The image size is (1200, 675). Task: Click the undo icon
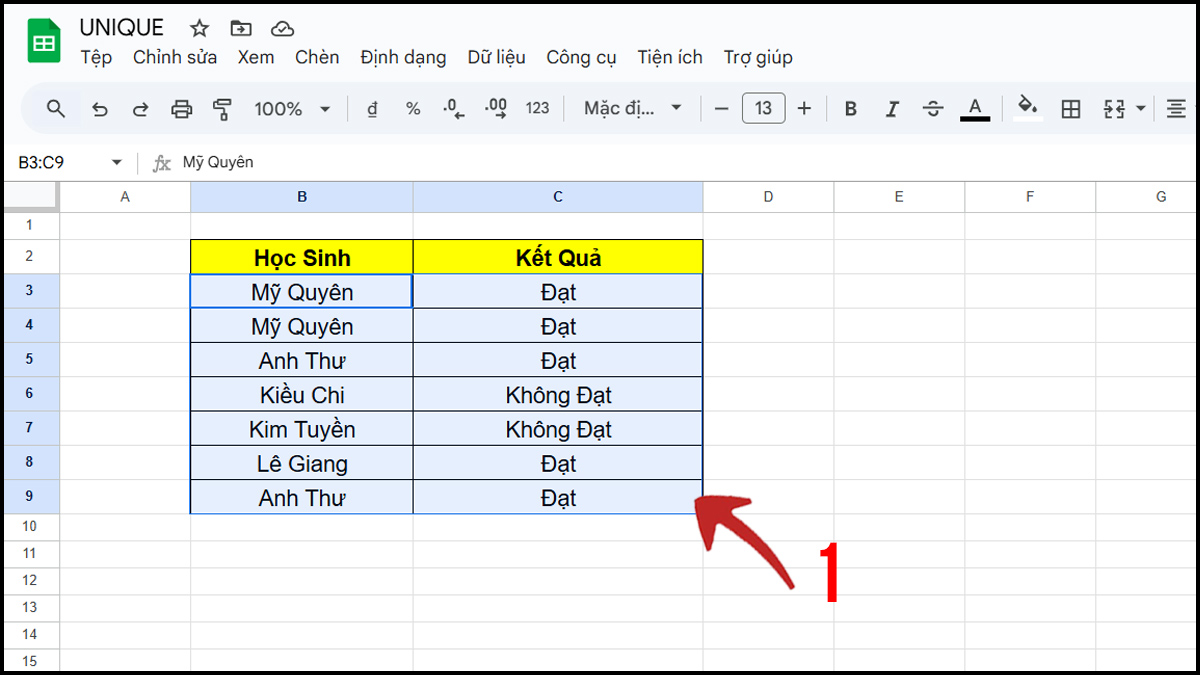point(99,108)
